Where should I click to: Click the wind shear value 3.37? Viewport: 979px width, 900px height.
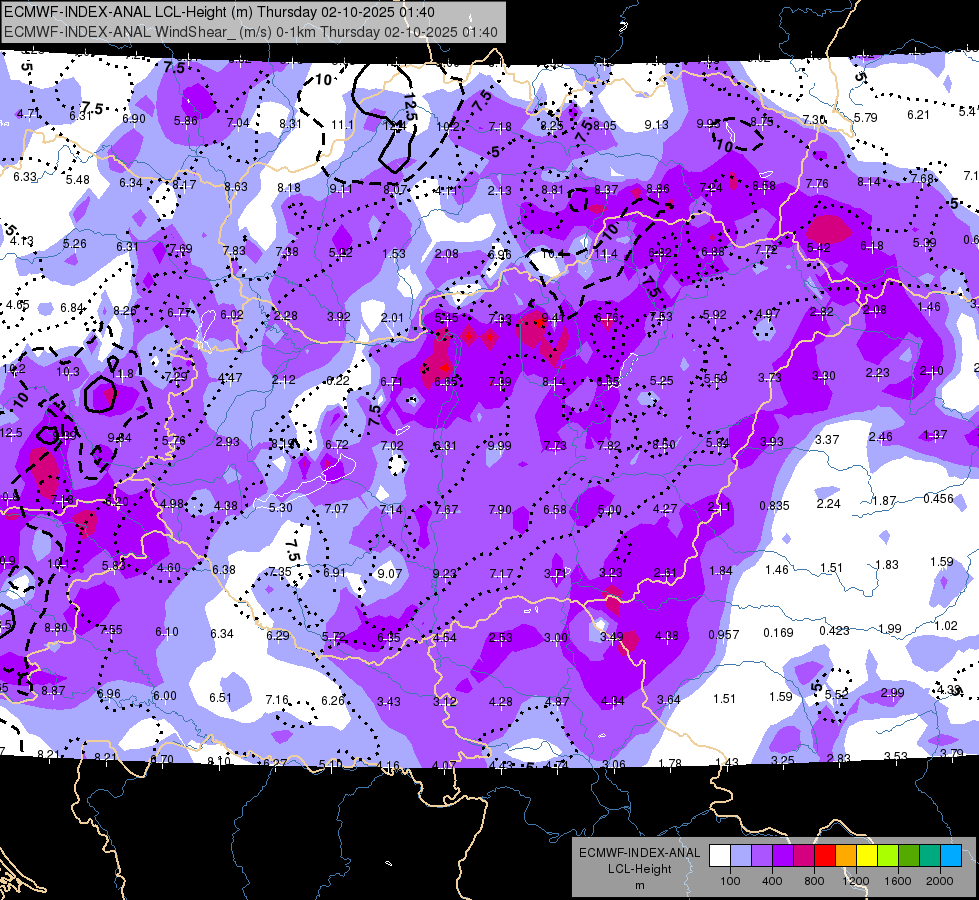click(x=827, y=440)
